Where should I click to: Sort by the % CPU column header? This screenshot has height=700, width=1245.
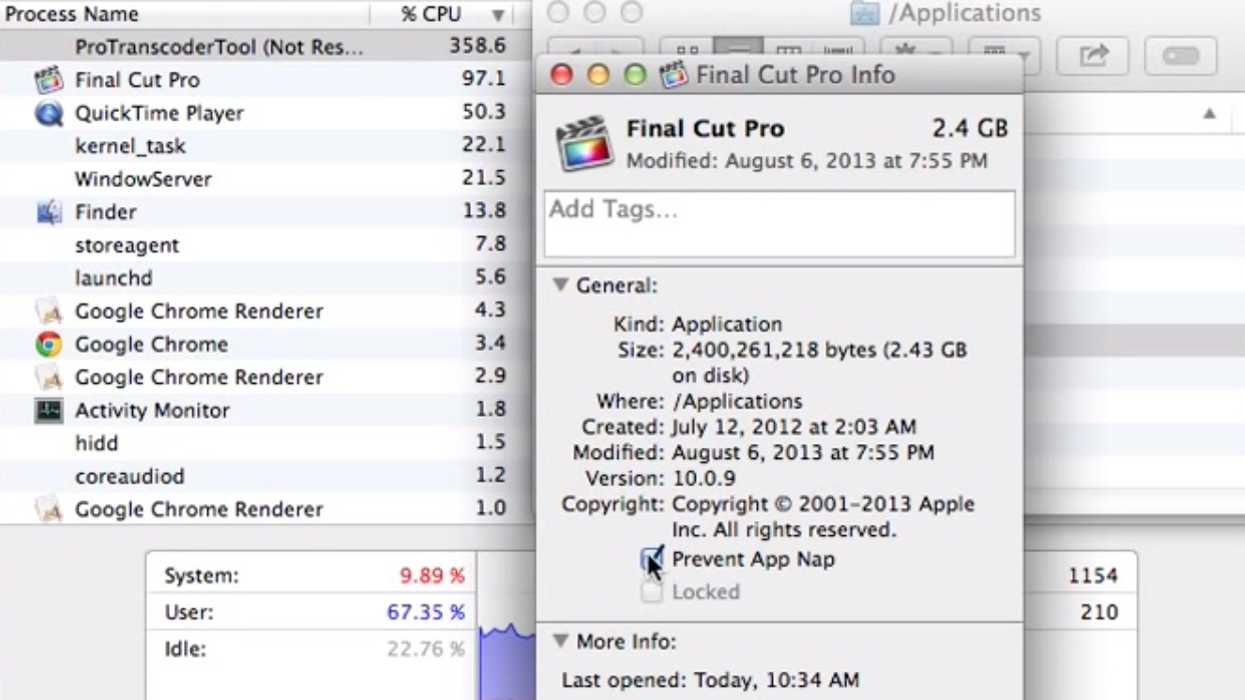[441, 14]
